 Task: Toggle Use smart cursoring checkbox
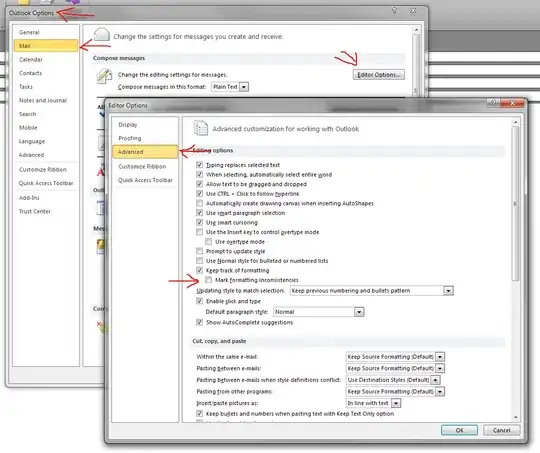199,222
